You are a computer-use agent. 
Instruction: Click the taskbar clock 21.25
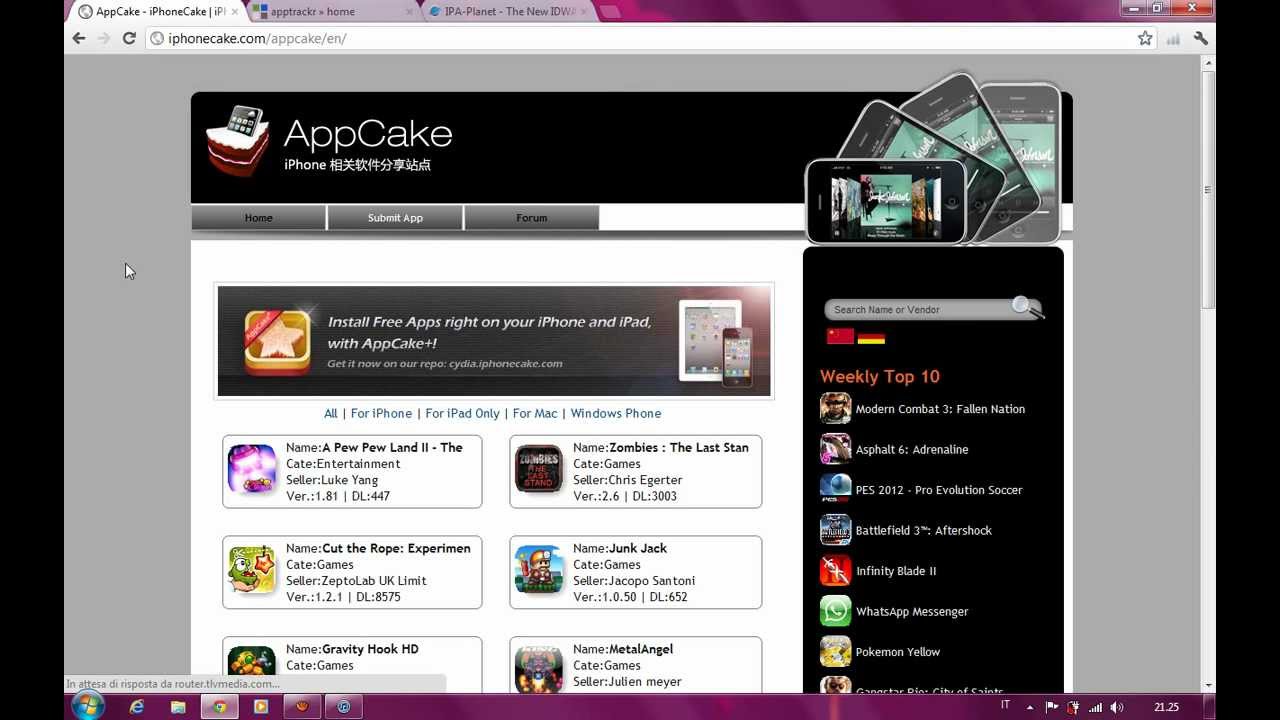tap(1166, 707)
